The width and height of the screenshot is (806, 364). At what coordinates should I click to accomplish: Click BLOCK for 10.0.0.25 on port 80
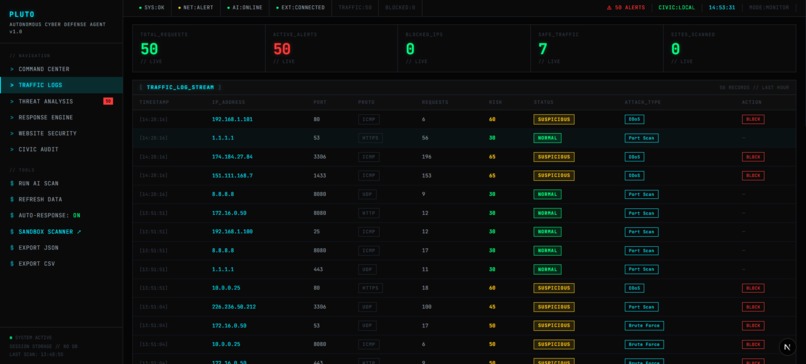753,288
